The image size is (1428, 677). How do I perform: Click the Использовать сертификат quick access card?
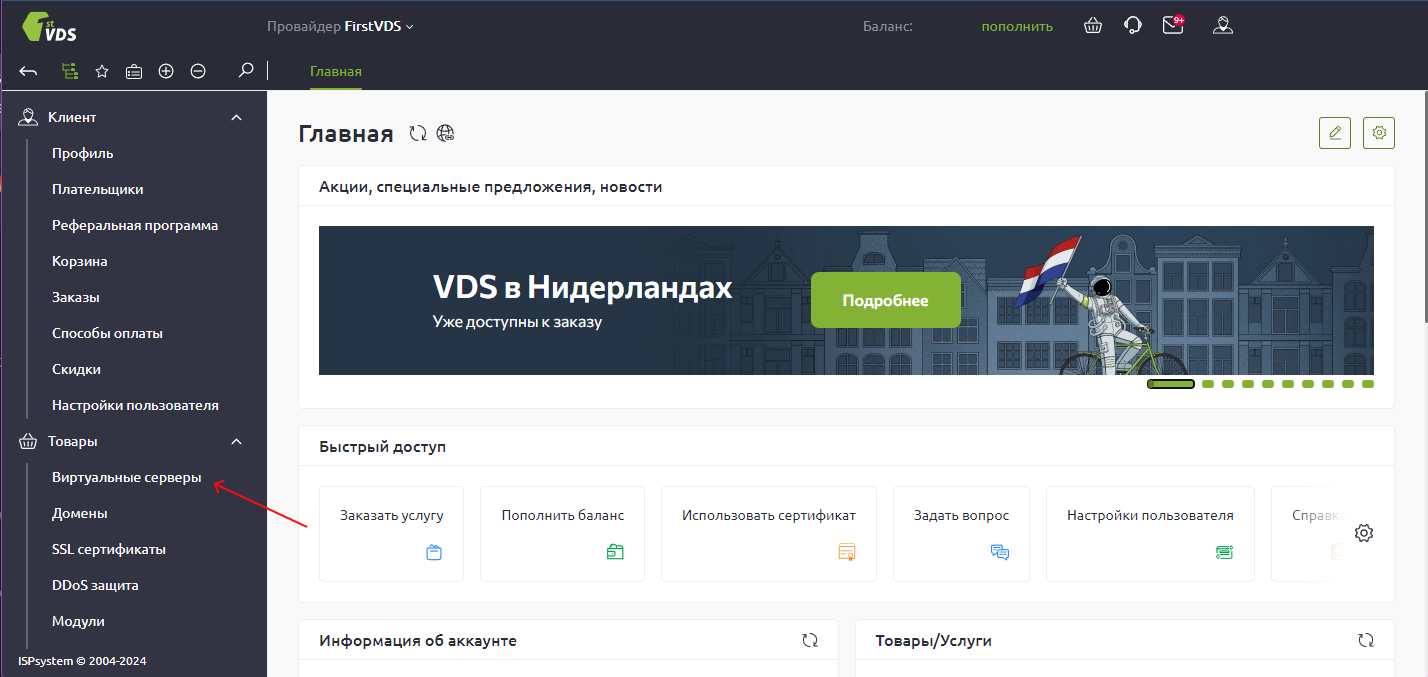click(x=769, y=534)
